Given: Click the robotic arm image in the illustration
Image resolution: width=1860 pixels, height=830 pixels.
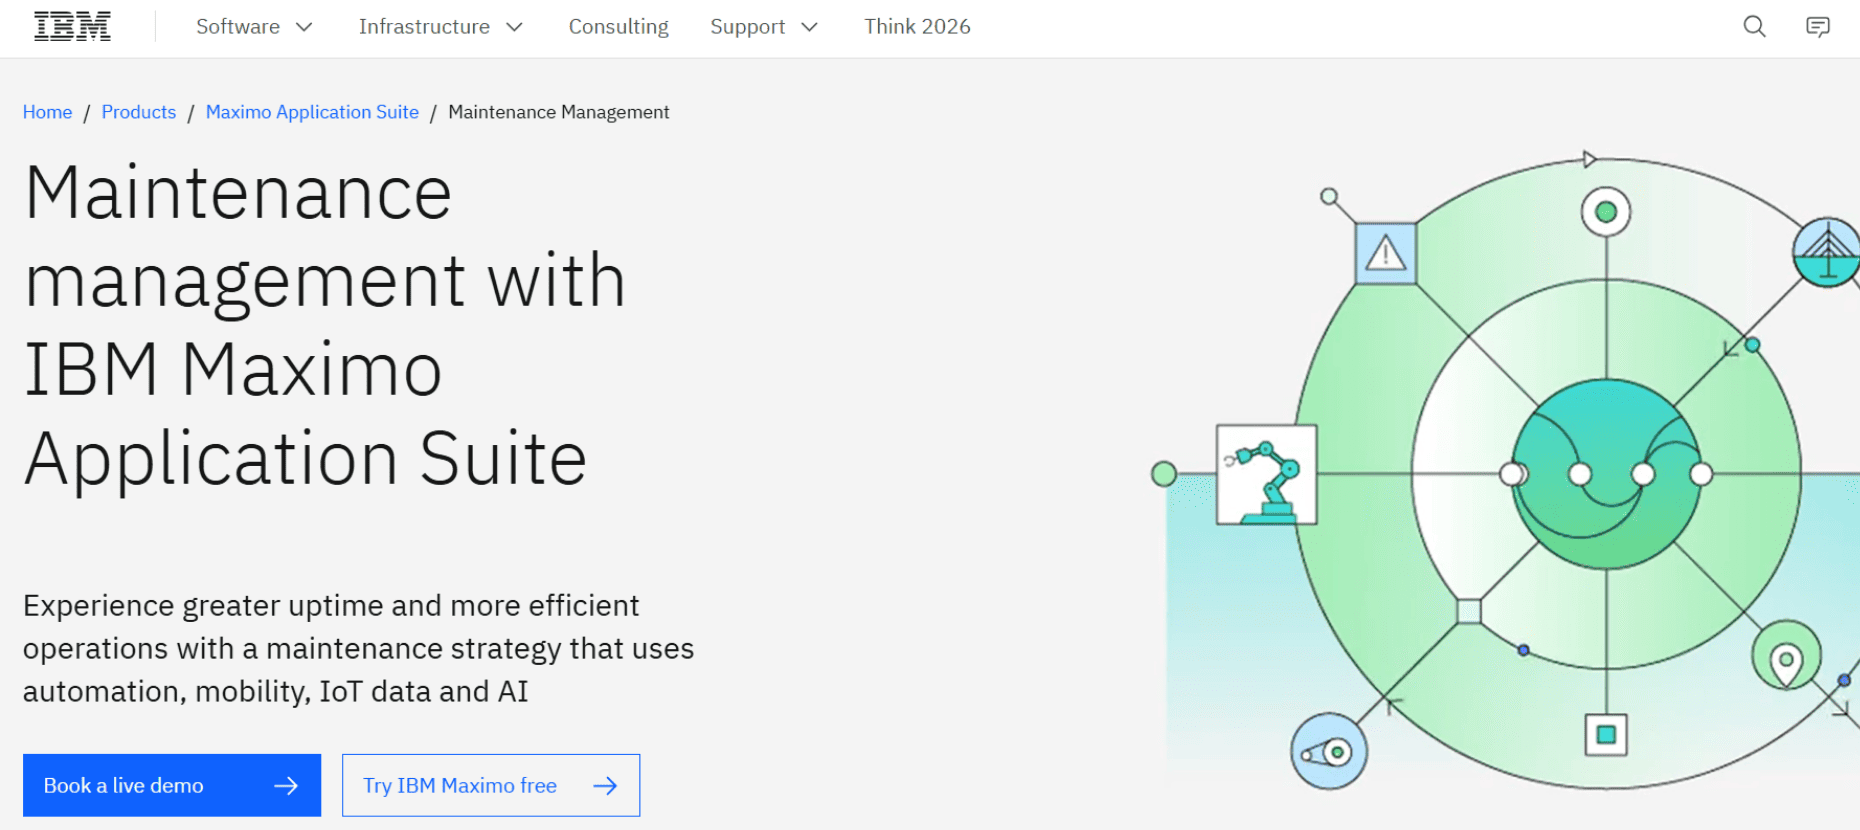Looking at the screenshot, I should [x=1266, y=475].
